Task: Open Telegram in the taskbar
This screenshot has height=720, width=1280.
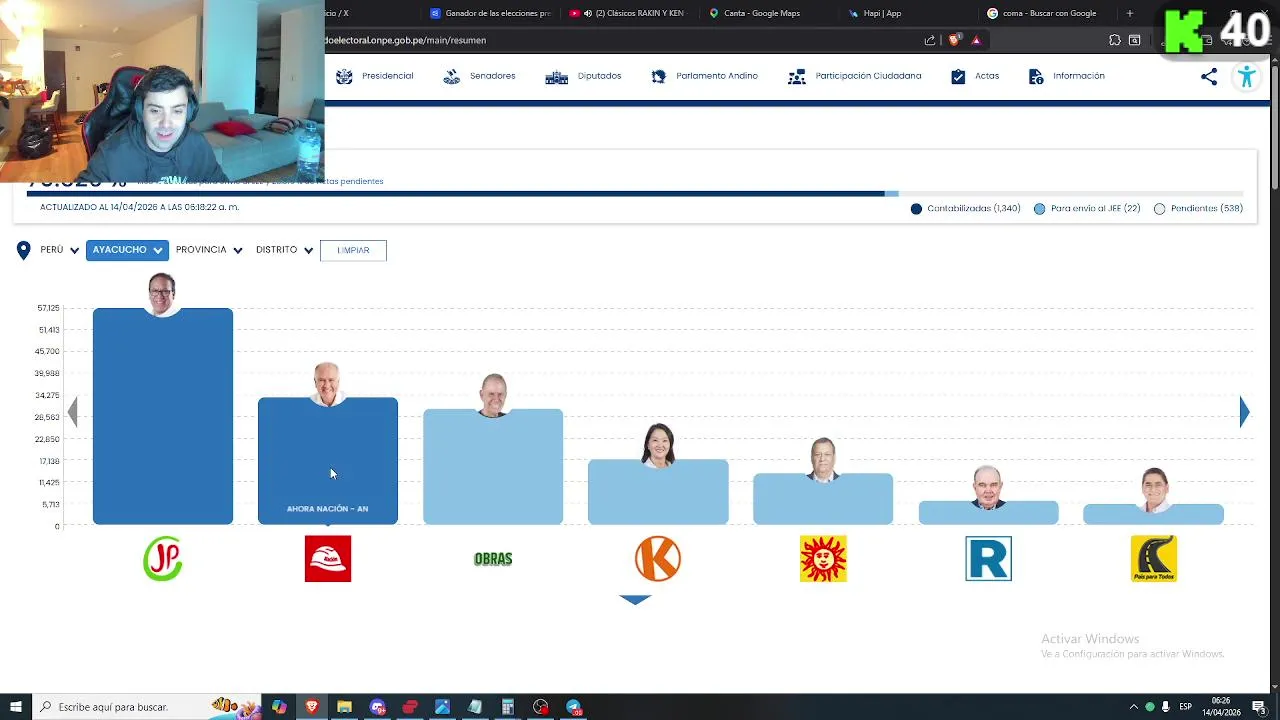Action: click(574, 707)
